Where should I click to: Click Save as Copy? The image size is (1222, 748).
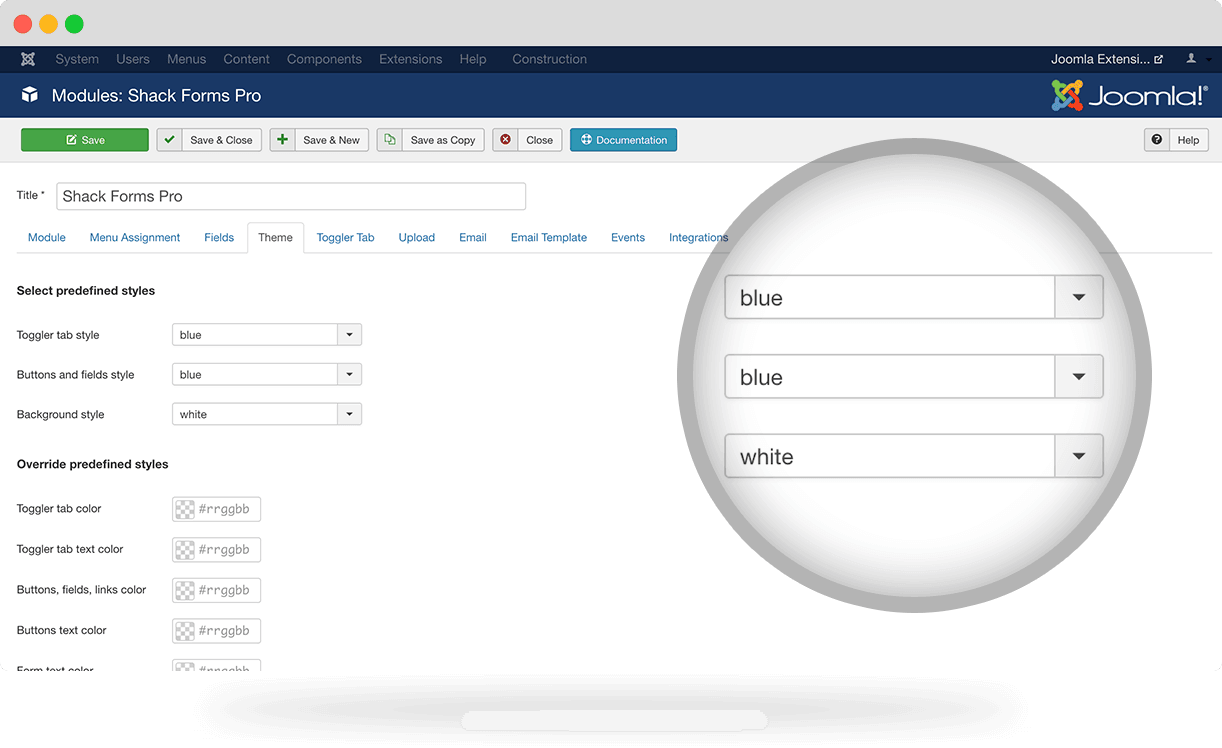pyautogui.click(x=431, y=140)
